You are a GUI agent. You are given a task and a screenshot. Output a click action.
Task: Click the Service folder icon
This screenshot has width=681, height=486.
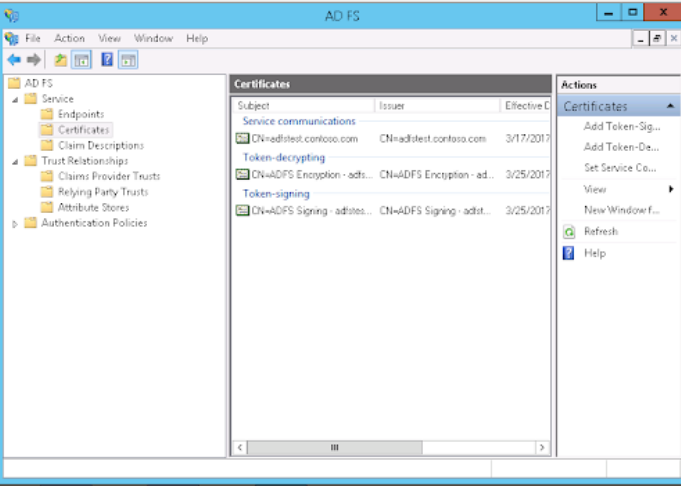tap(30, 99)
